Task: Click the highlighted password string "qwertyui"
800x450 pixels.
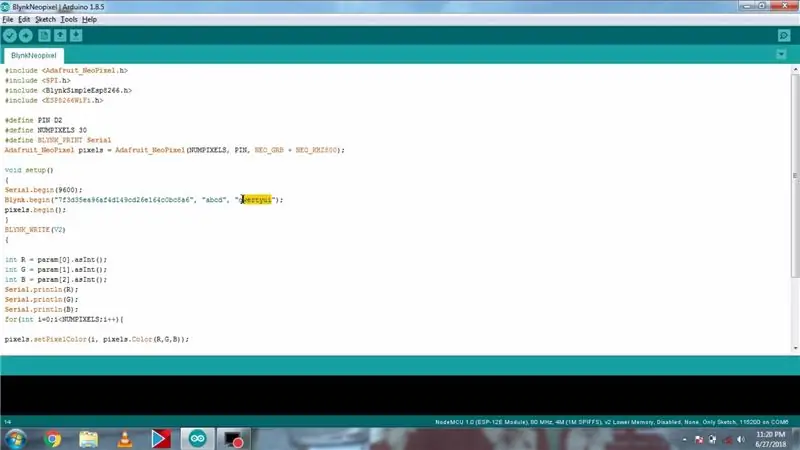Action: pos(255,200)
